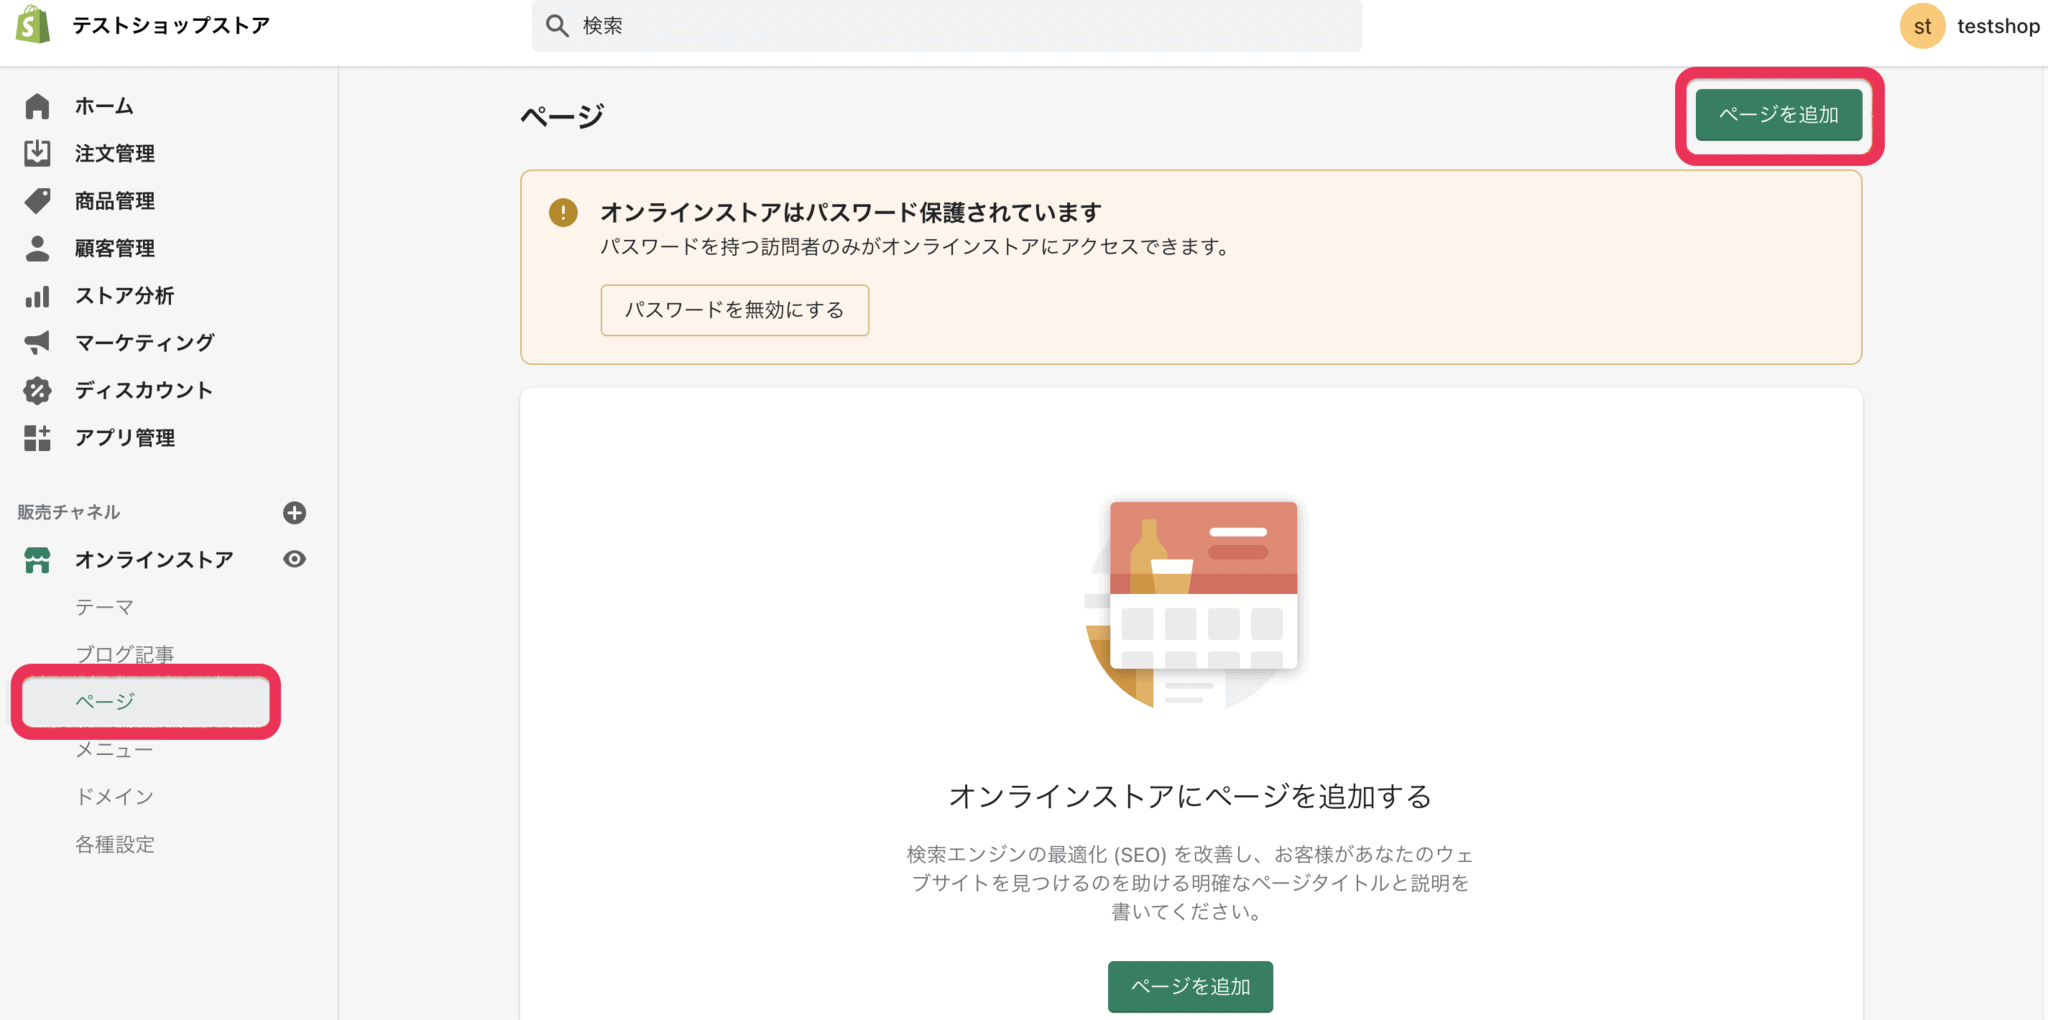Click the 顧客管理 customer icon
The width and height of the screenshot is (2048, 1020).
(36, 248)
